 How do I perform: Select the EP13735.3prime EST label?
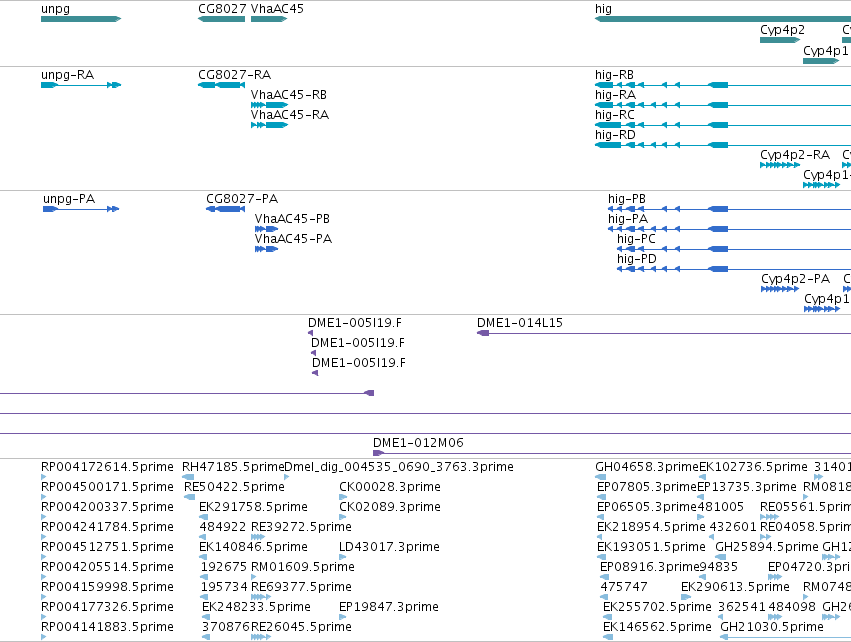pyautogui.click(x=747, y=487)
